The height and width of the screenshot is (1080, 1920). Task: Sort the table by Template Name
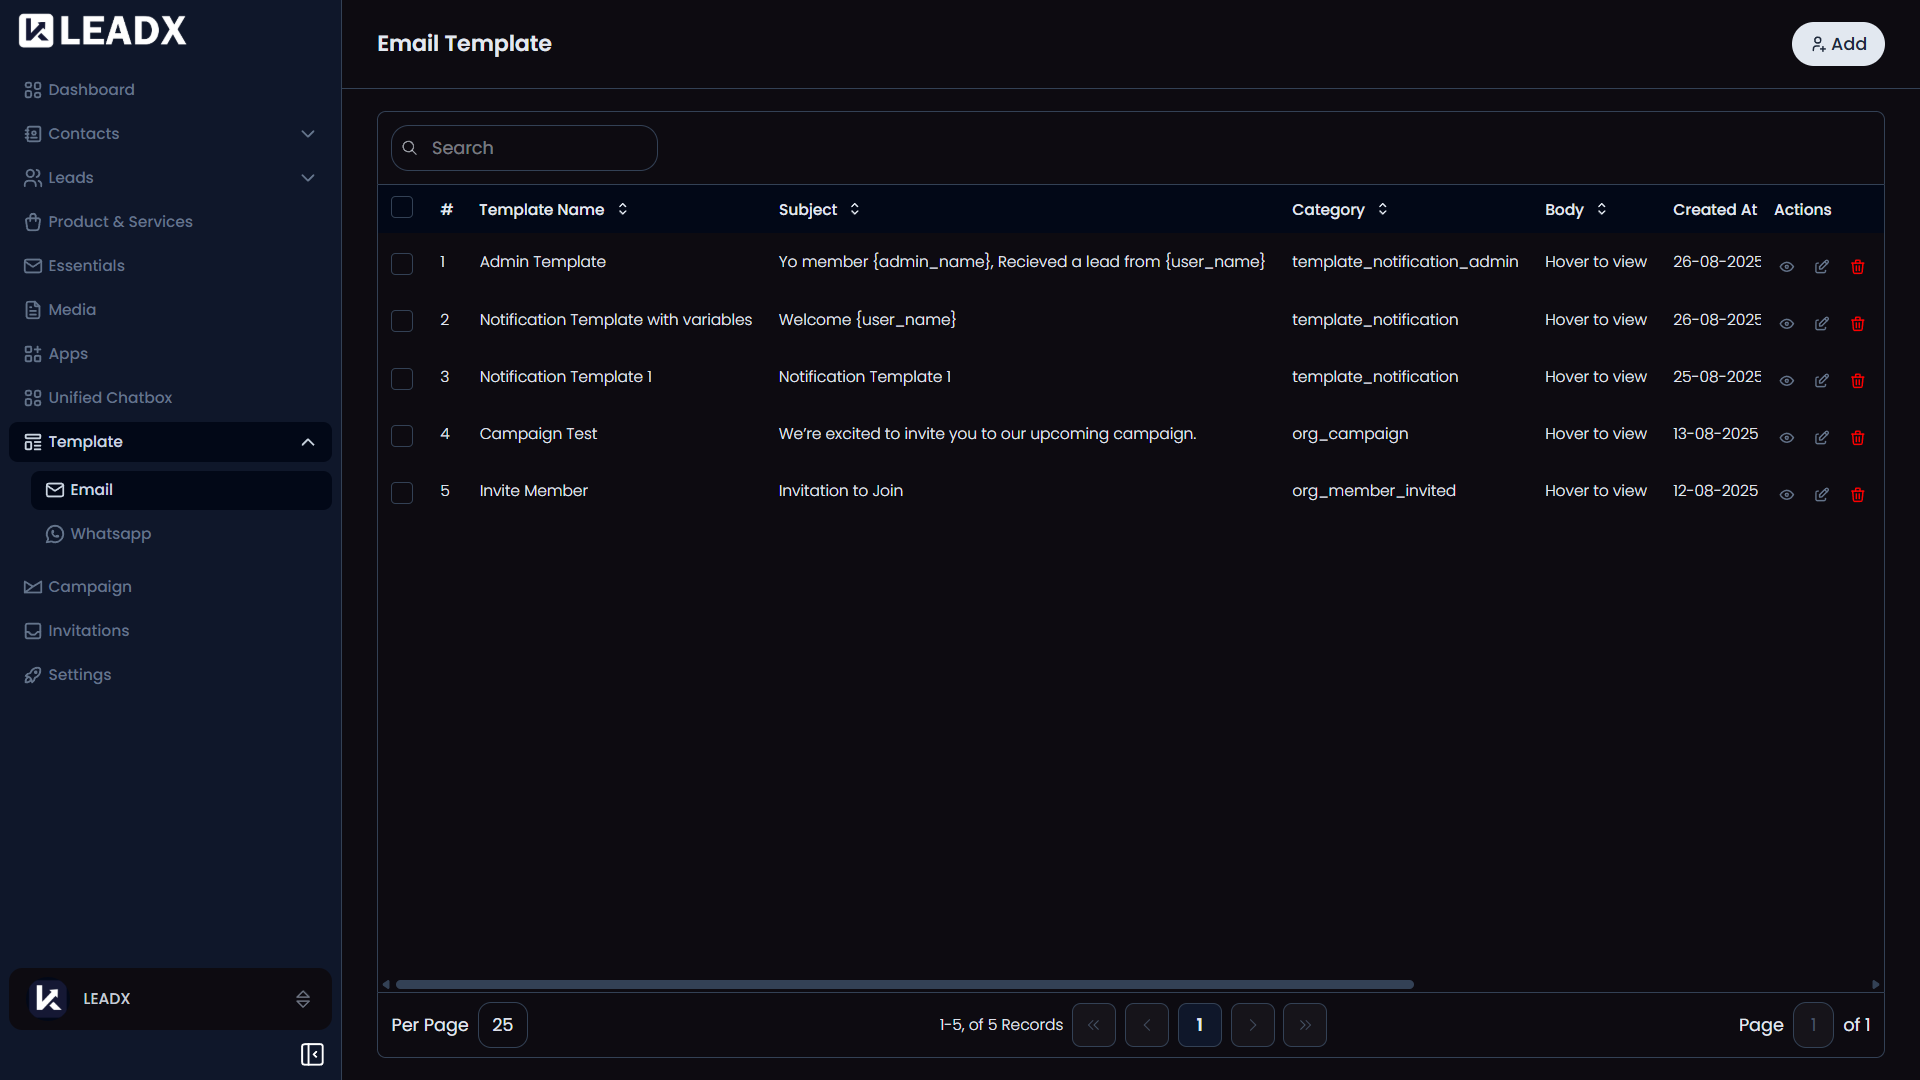(x=621, y=209)
